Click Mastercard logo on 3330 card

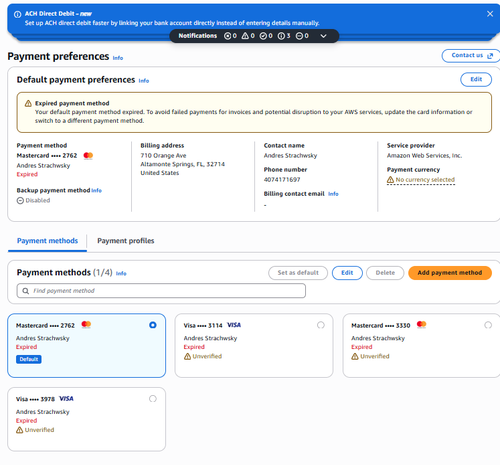[x=421, y=324]
